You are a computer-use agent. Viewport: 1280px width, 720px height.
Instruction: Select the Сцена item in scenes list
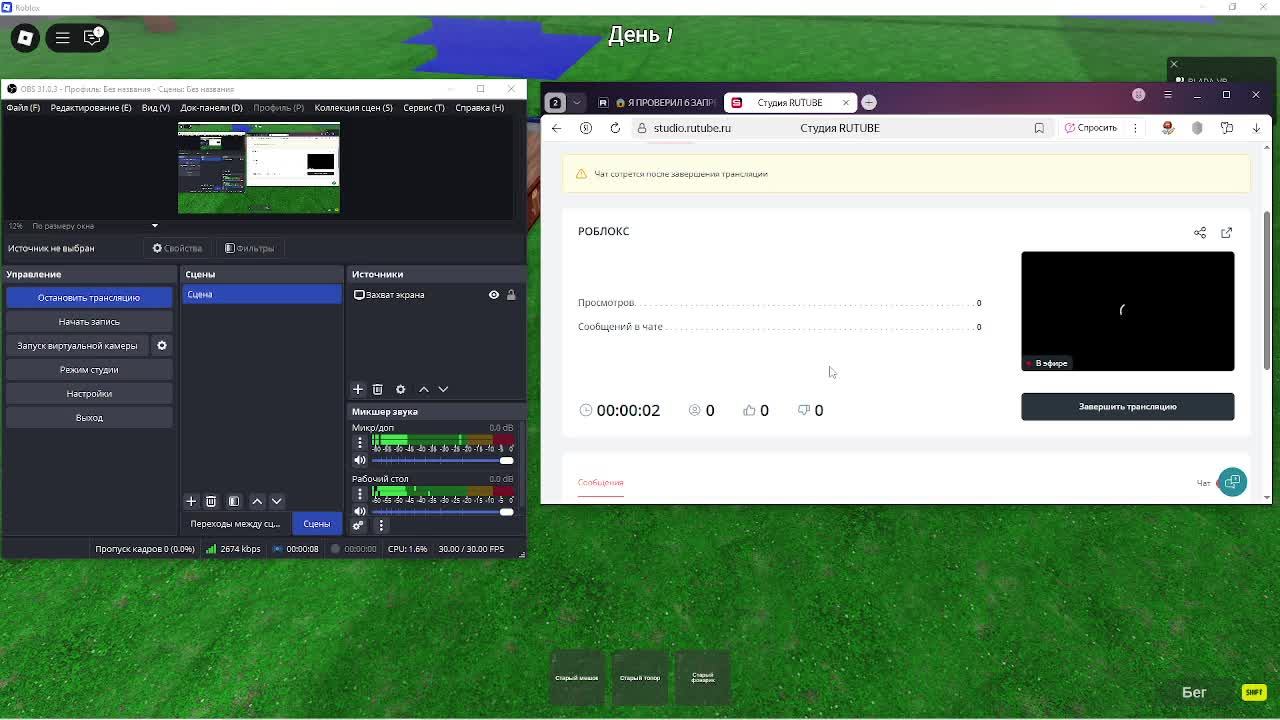262,295
